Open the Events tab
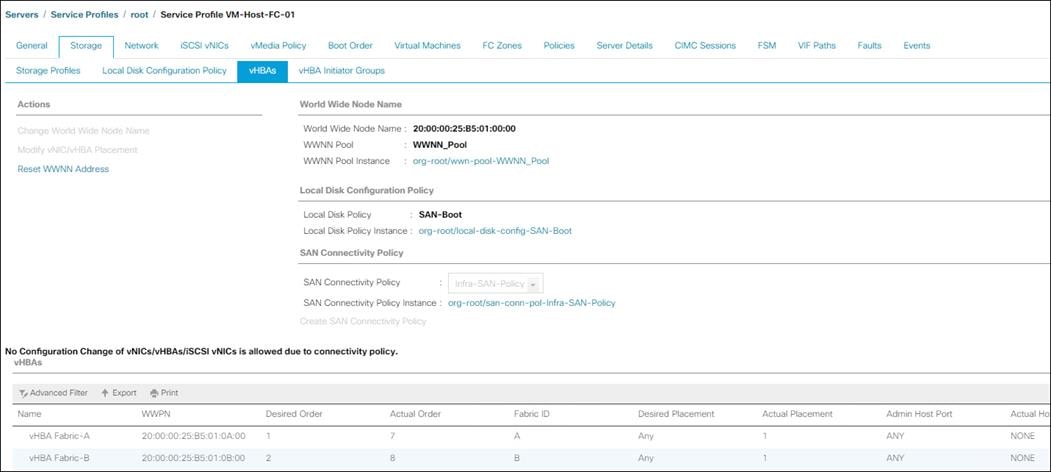 point(916,46)
